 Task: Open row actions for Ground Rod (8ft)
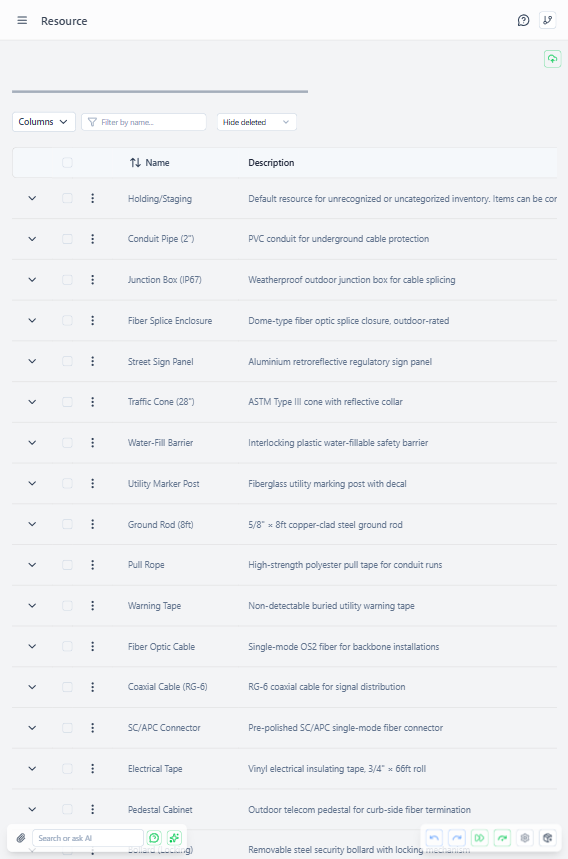93,524
